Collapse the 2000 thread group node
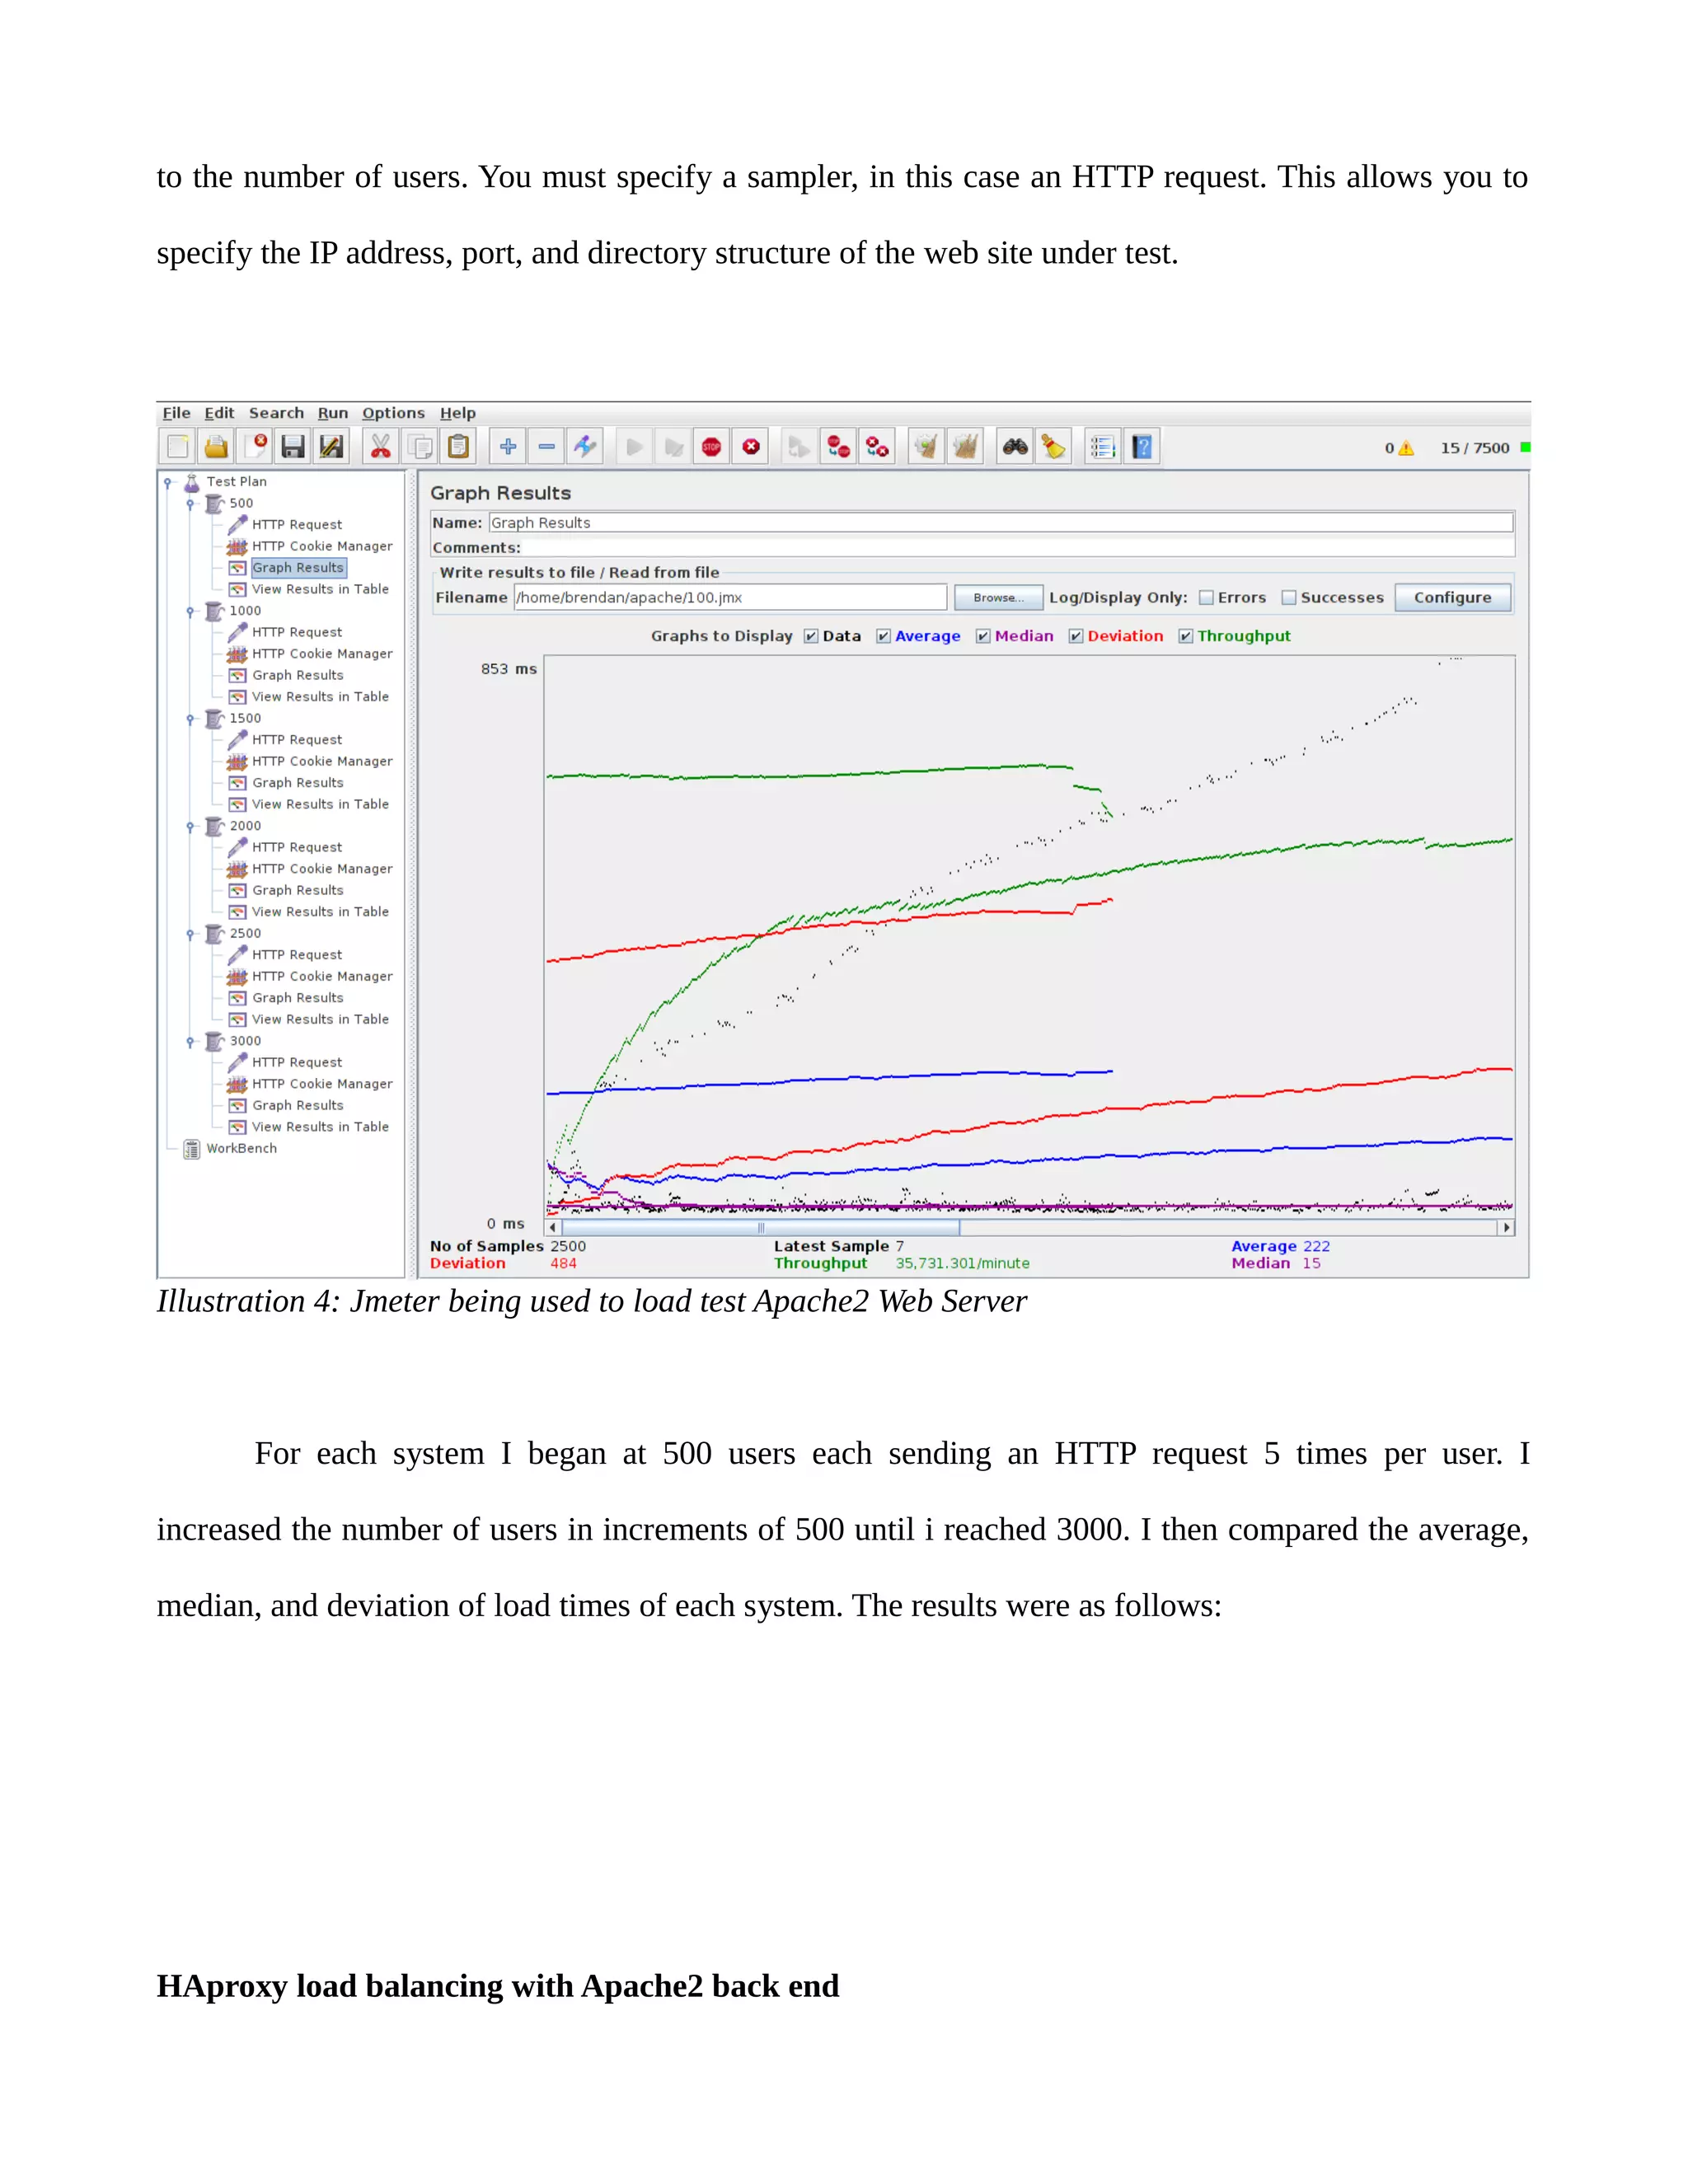The image size is (1688, 2184). pyautogui.click(x=190, y=826)
